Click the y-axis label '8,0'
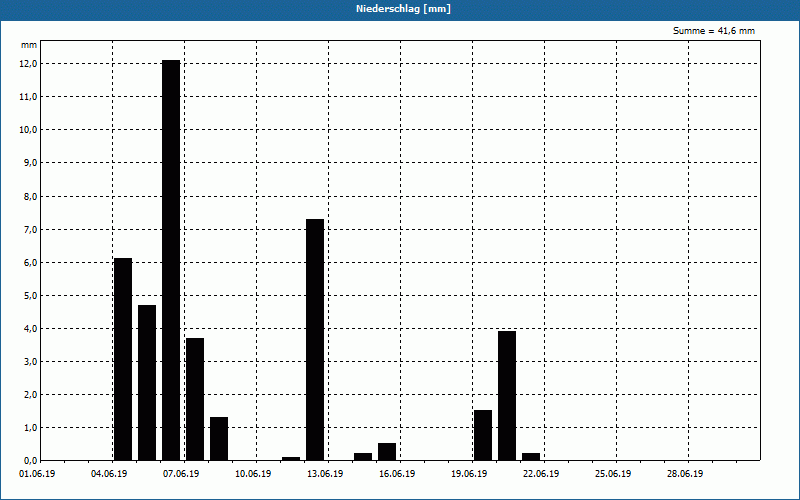 (30, 196)
